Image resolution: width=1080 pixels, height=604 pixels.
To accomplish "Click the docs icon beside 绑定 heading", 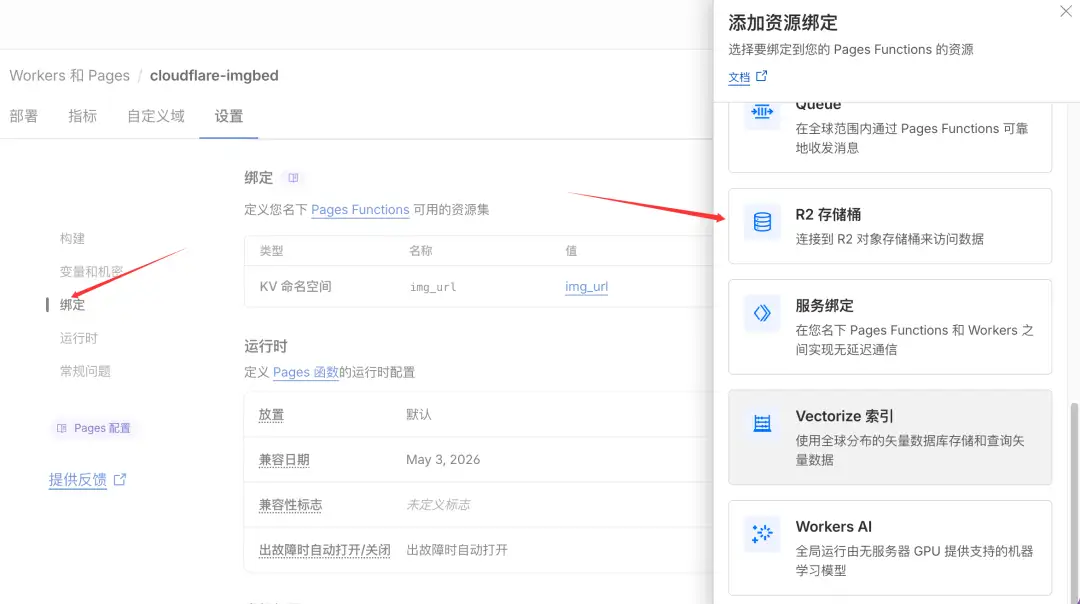I will pyautogui.click(x=293, y=178).
